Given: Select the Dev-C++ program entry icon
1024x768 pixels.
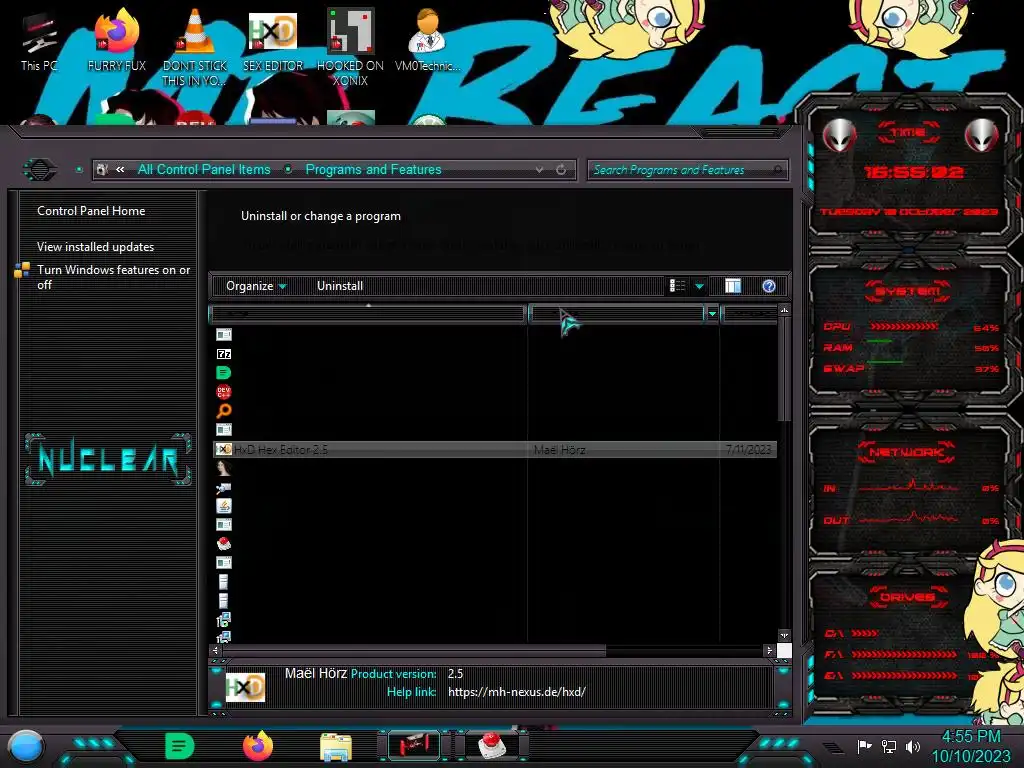Looking at the screenshot, I should pos(223,391).
